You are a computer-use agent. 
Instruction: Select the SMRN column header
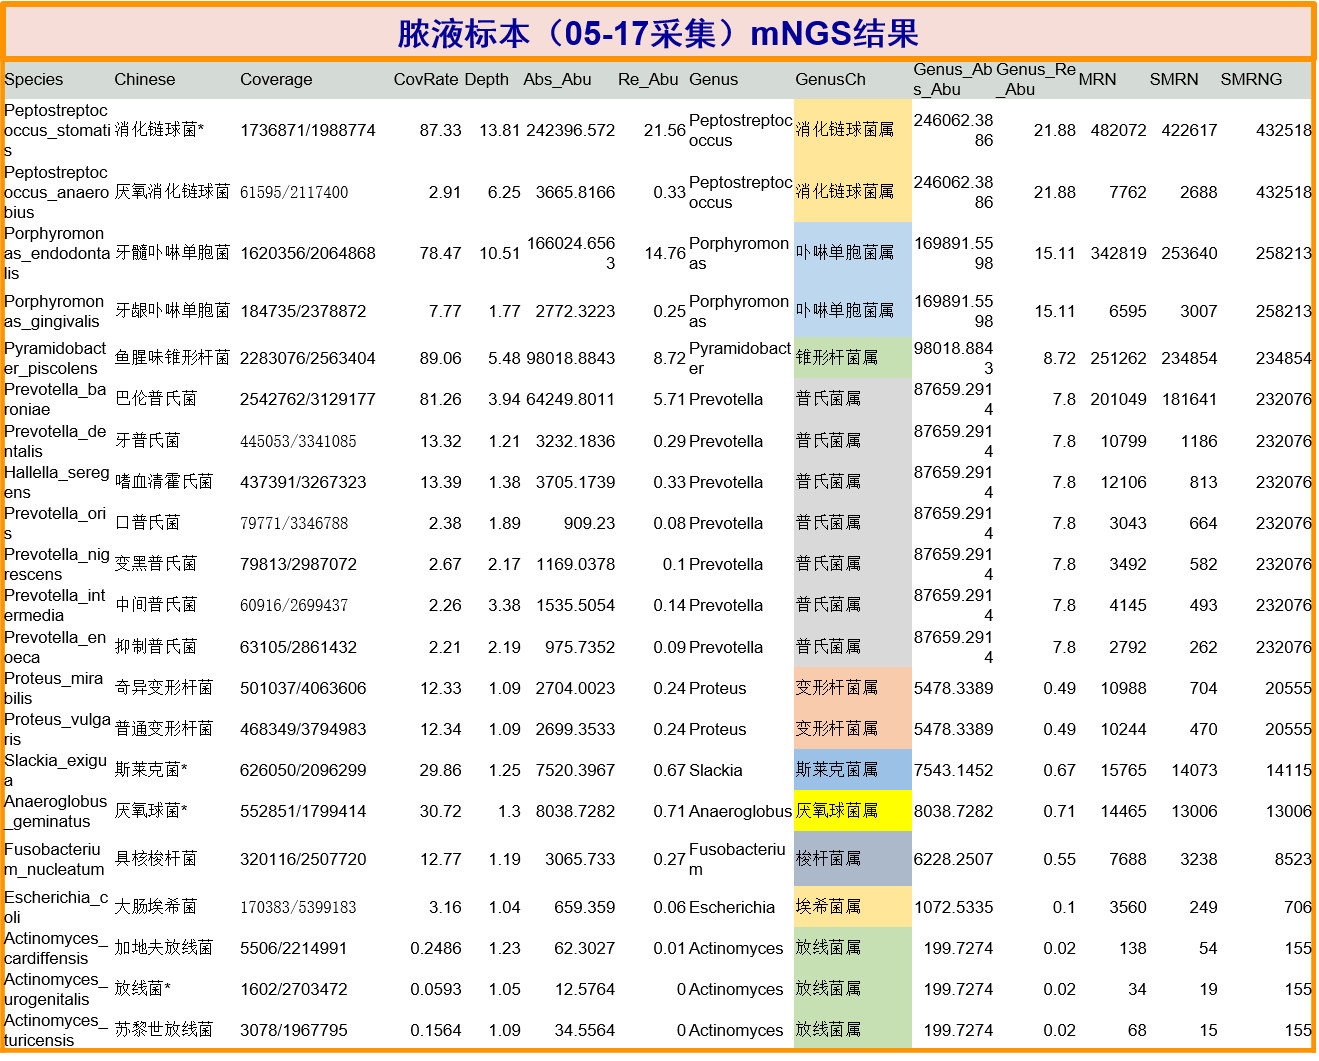pos(1174,79)
